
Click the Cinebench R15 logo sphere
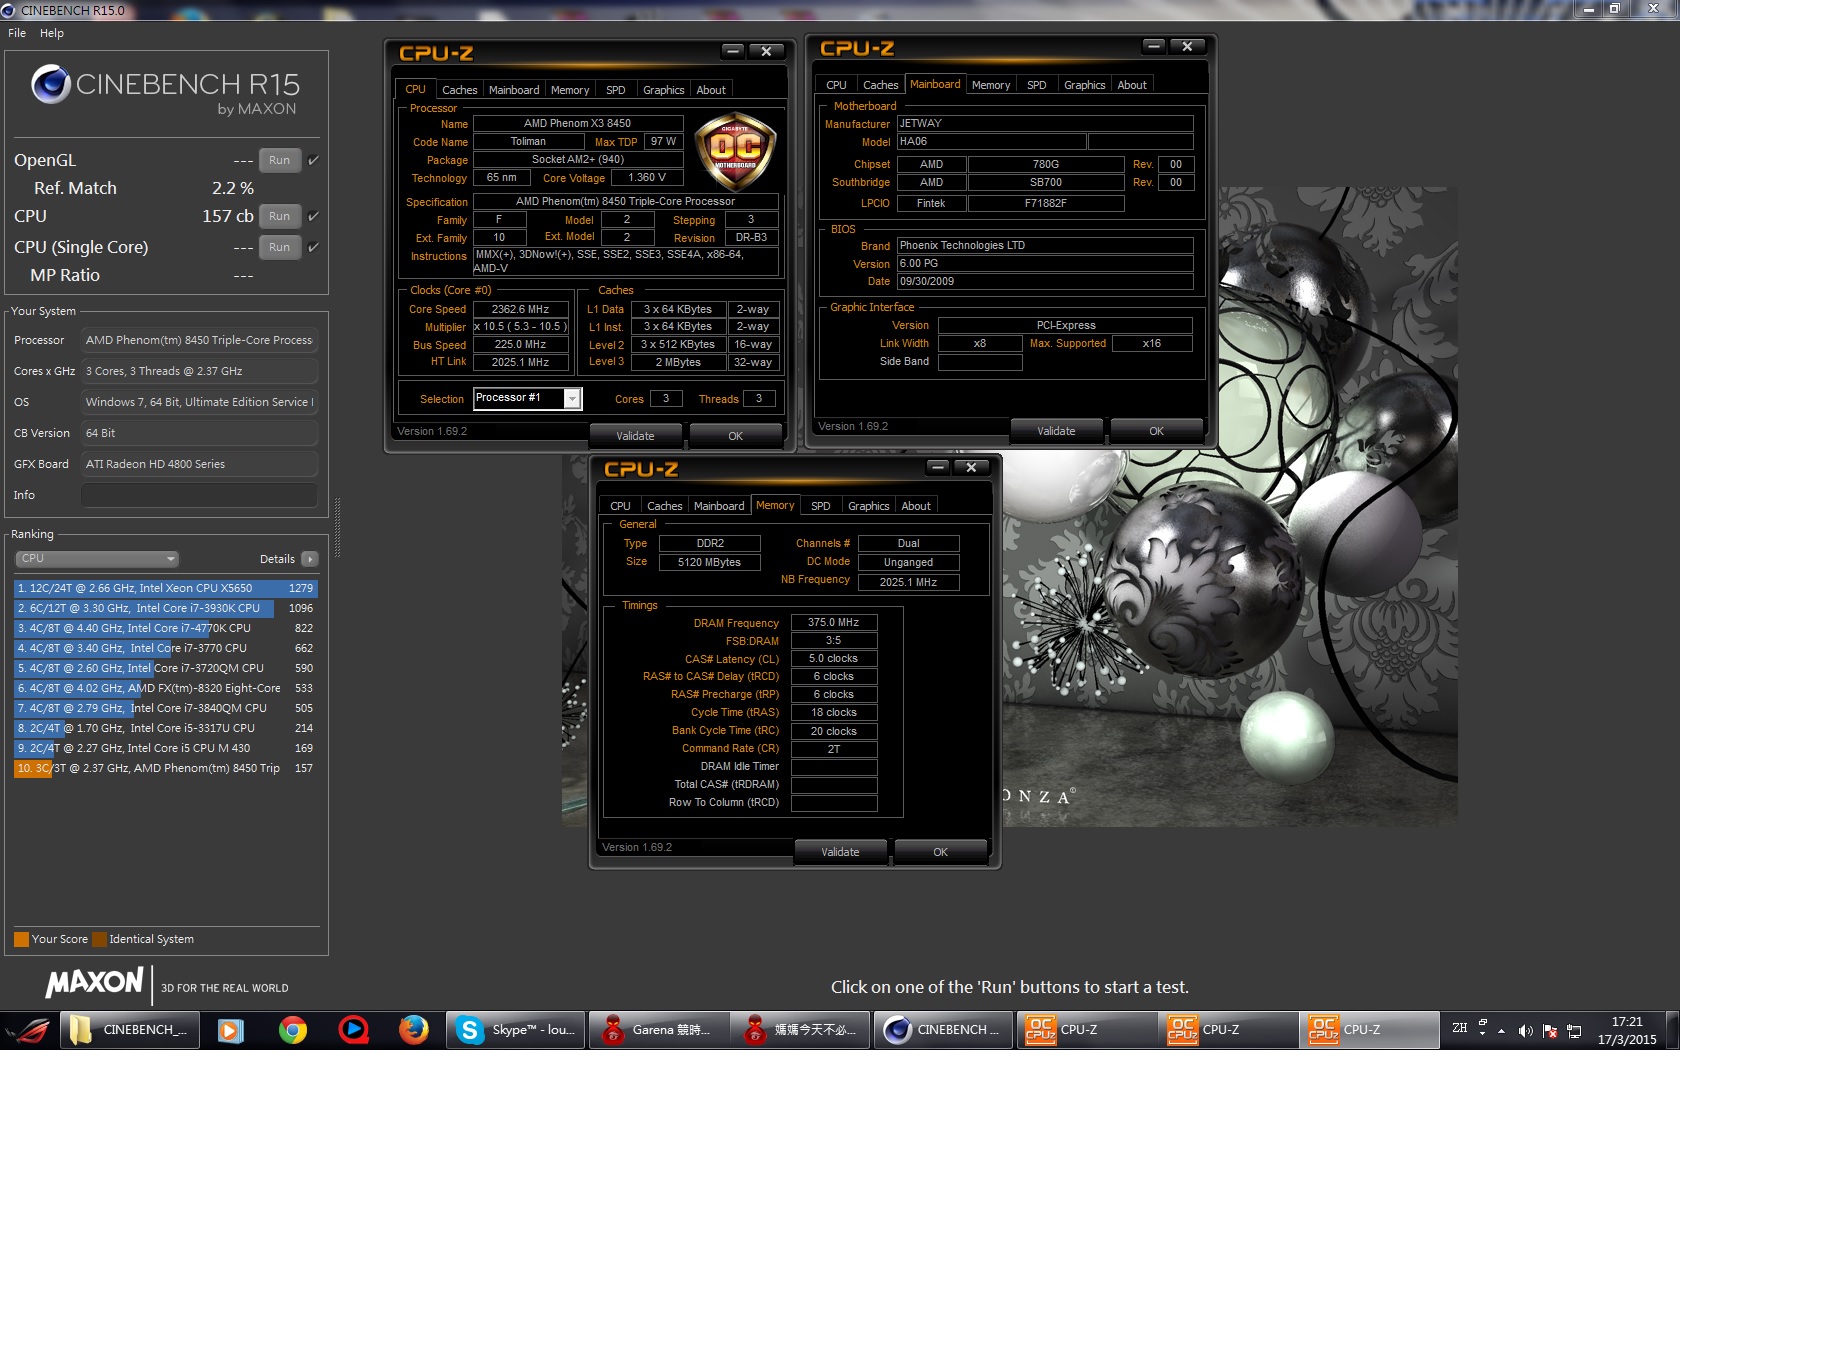pyautogui.click(x=50, y=85)
